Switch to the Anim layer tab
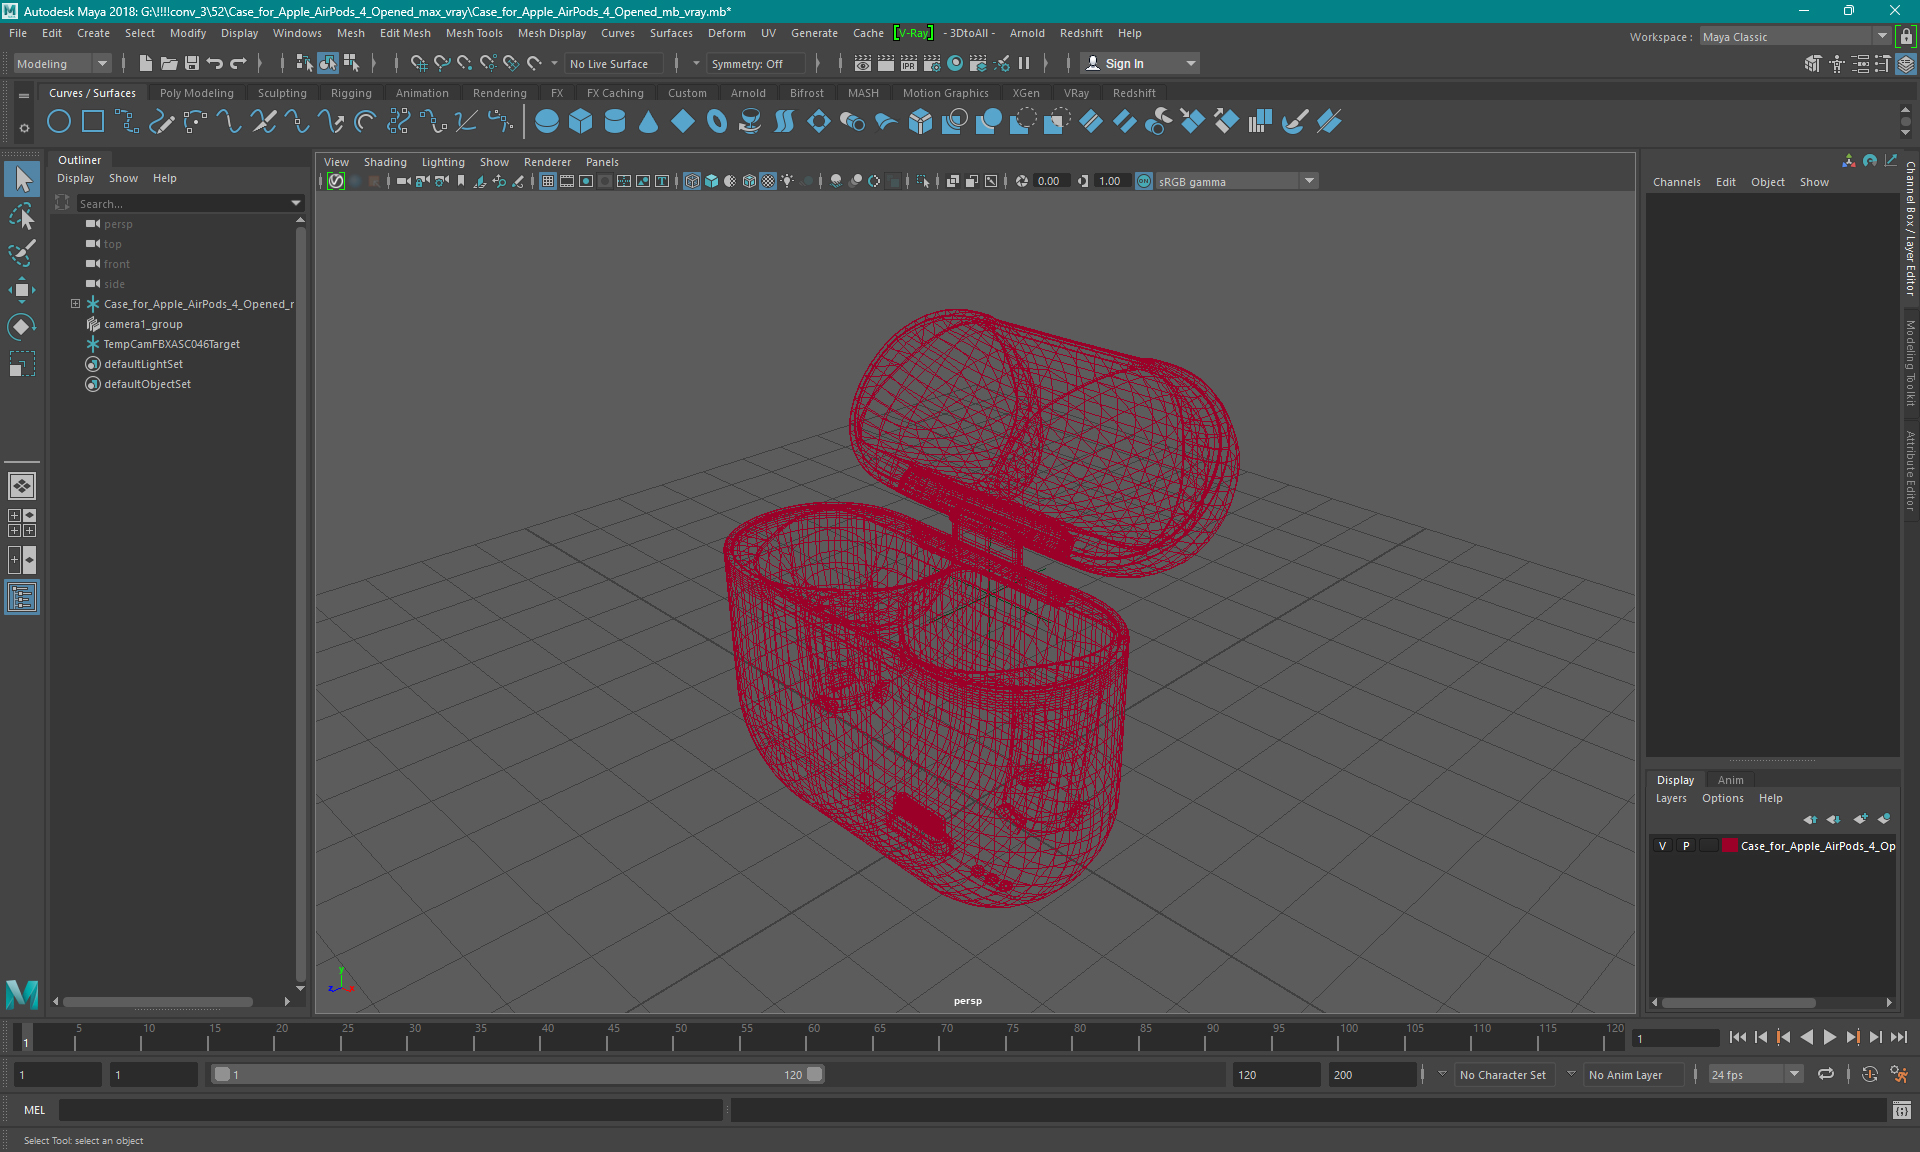The height and width of the screenshot is (1152, 1920). 1731,780
